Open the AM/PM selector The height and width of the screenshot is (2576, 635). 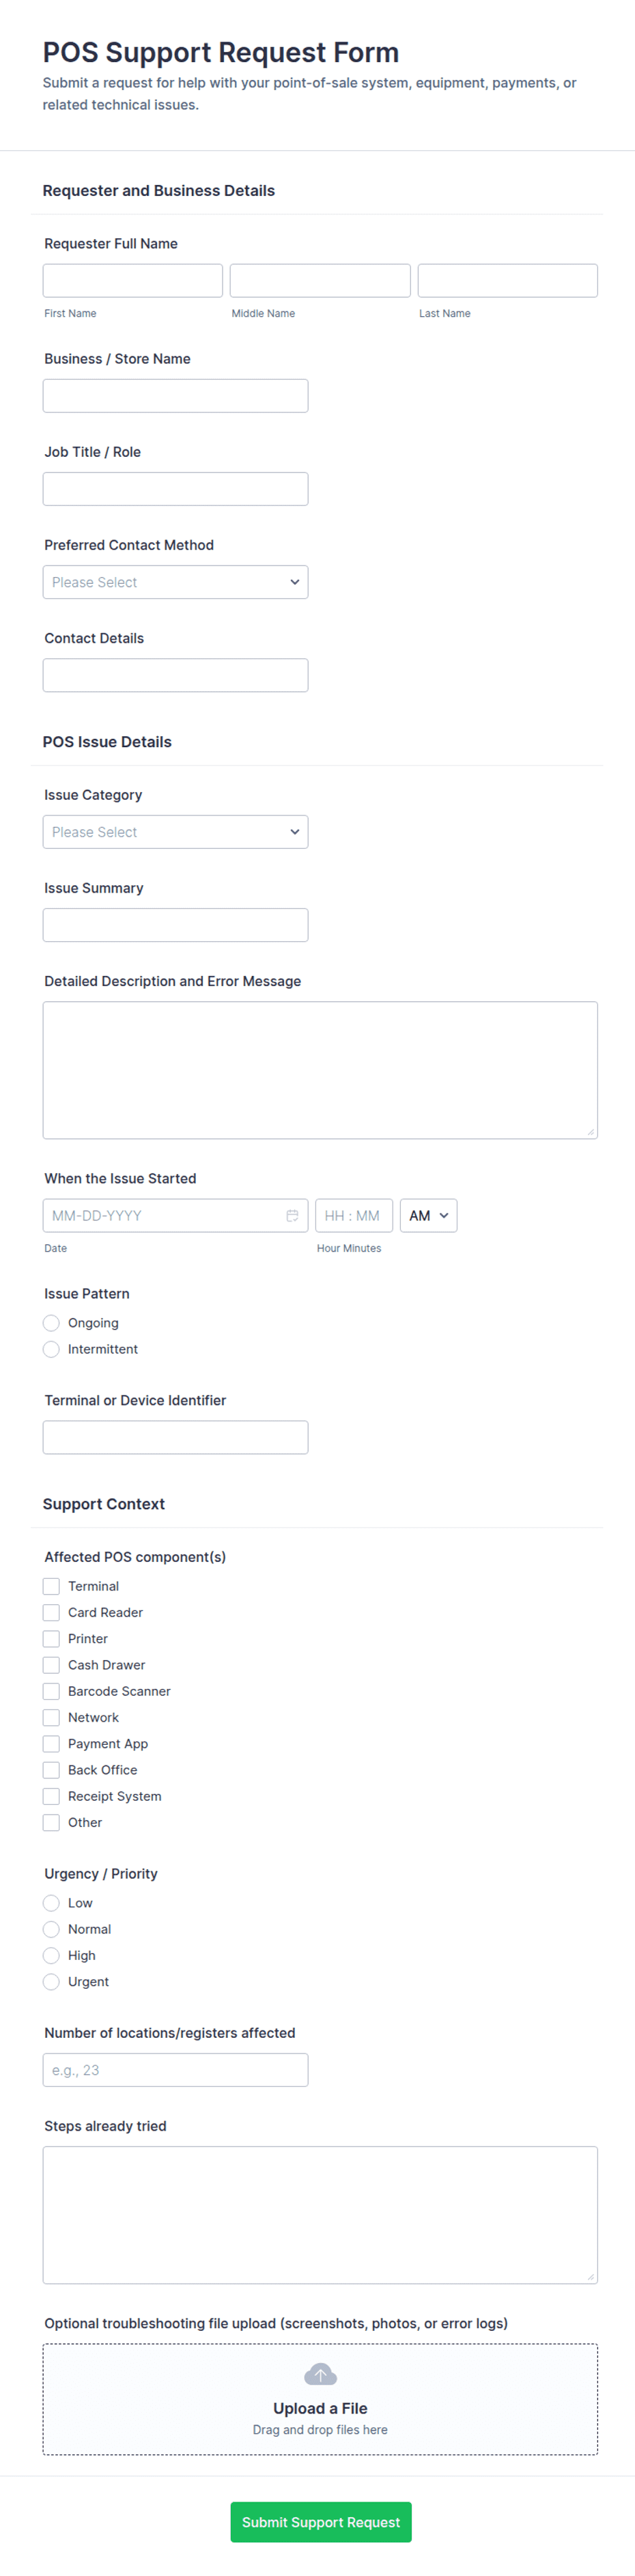click(x=428, y=1215)
